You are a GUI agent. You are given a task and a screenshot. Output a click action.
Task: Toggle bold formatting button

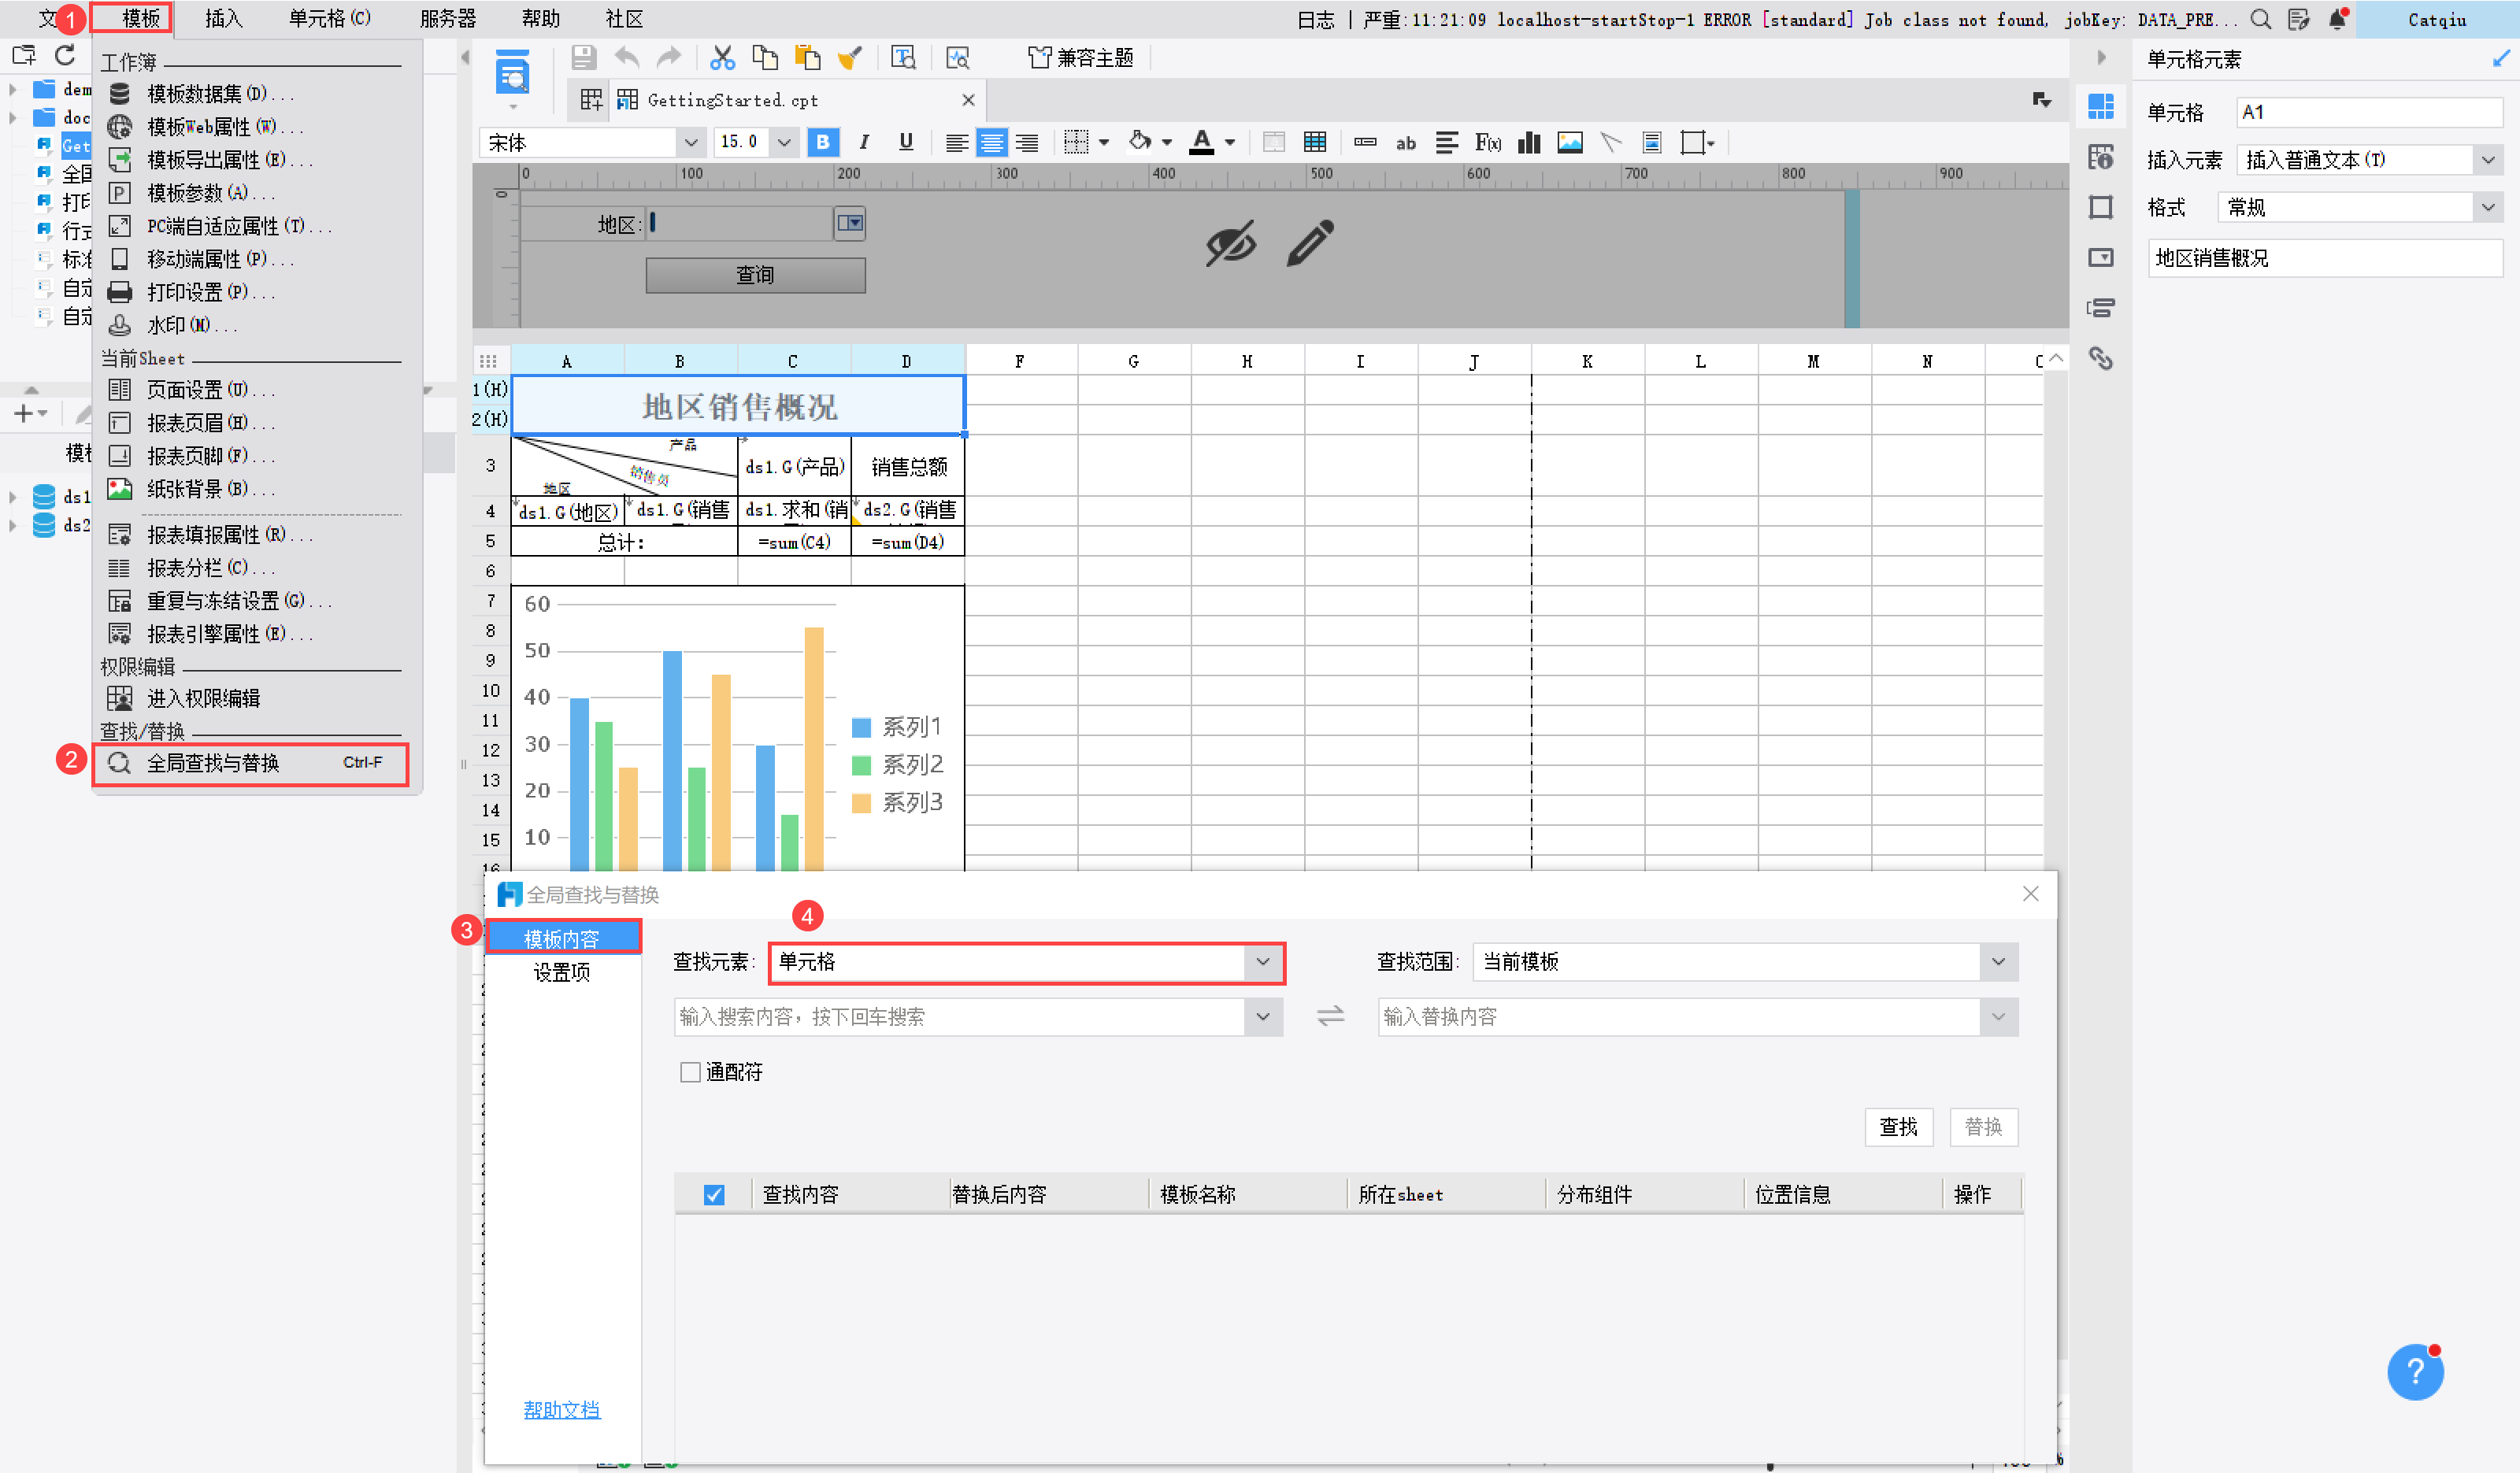tap(822, 142)
